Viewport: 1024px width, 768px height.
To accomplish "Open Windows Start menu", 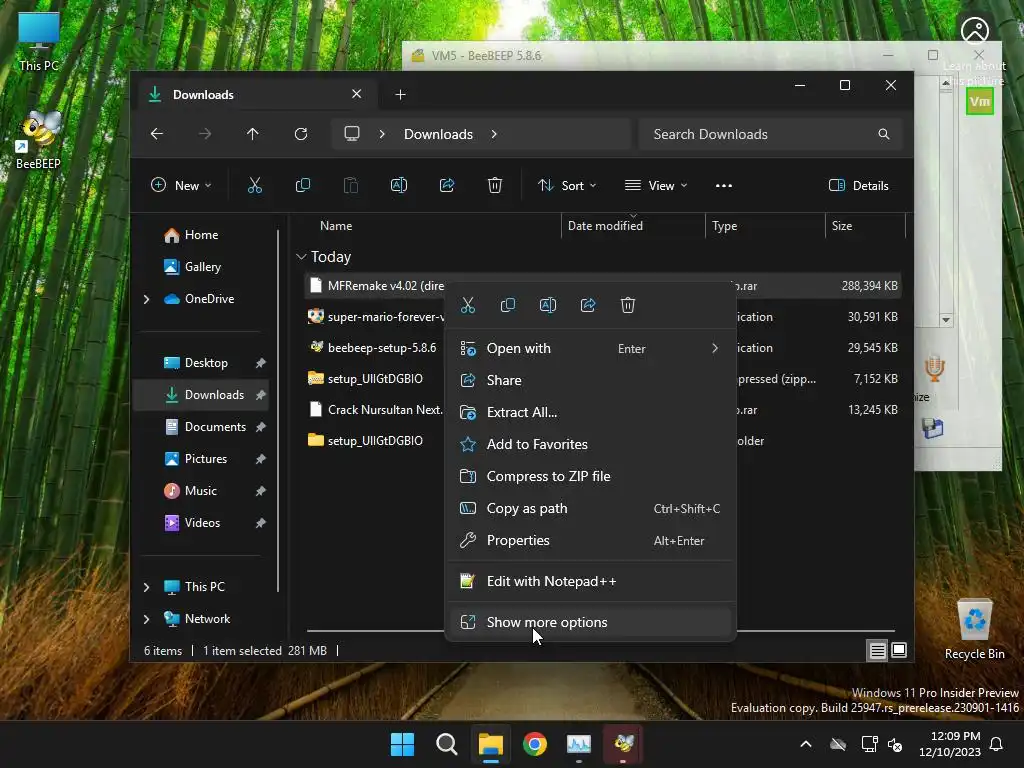I will [x=402, y=744].
